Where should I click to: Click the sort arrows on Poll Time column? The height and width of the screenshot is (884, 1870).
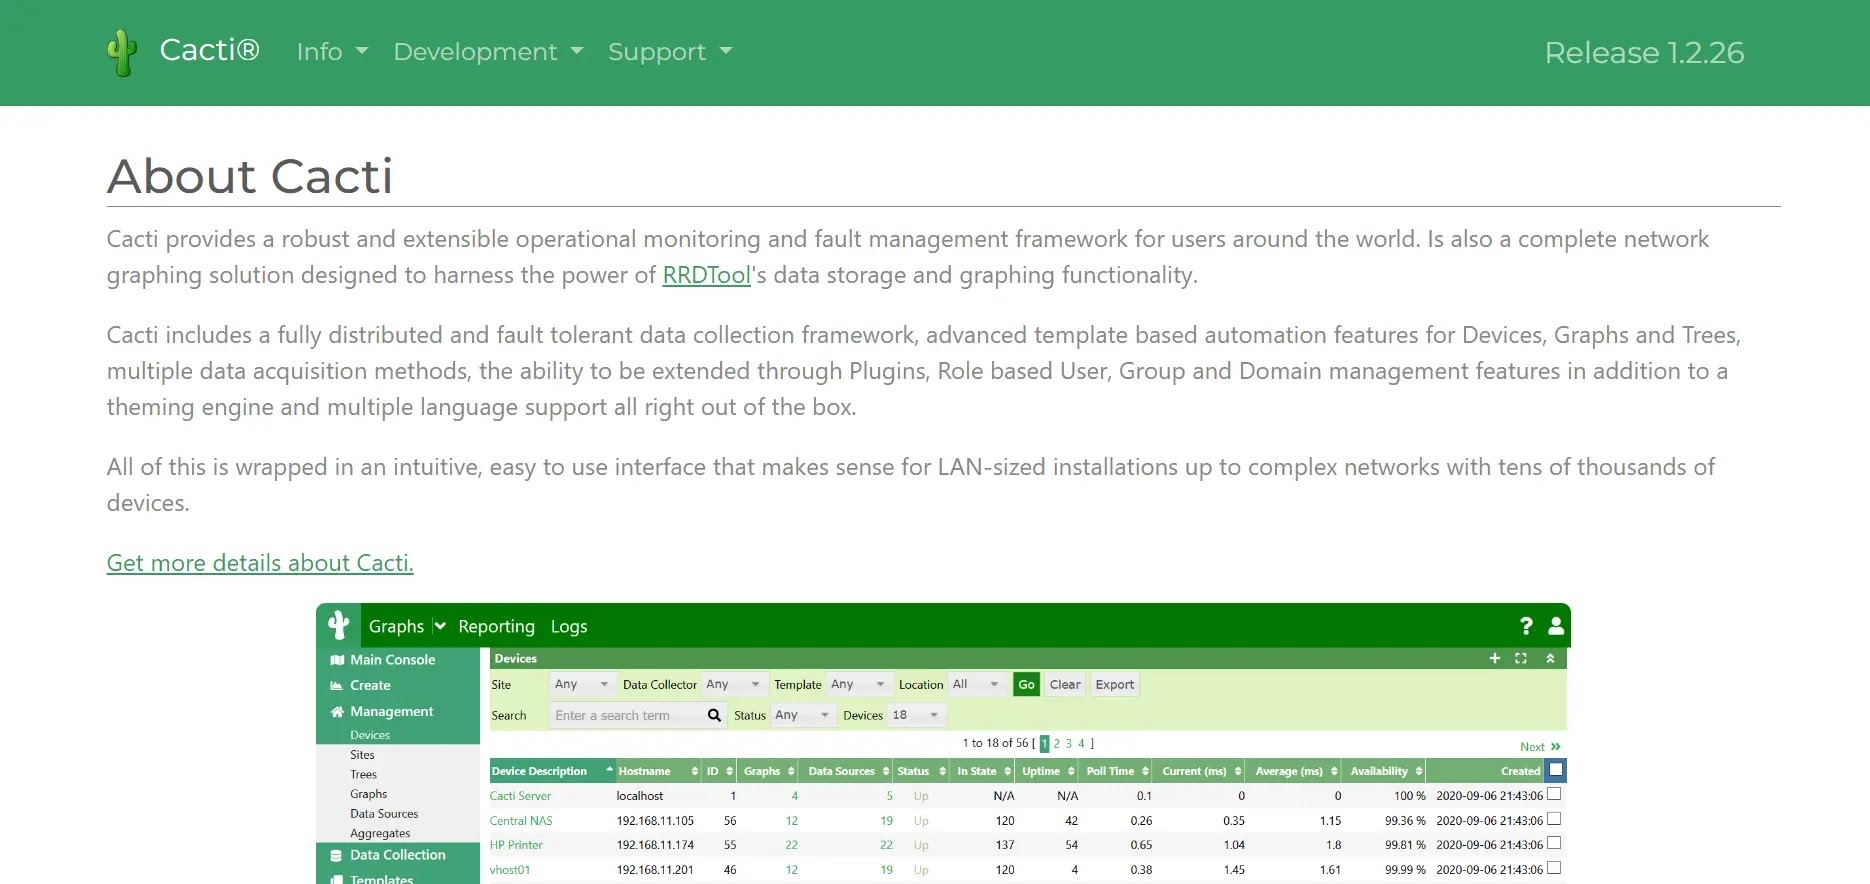point(1145,771)
